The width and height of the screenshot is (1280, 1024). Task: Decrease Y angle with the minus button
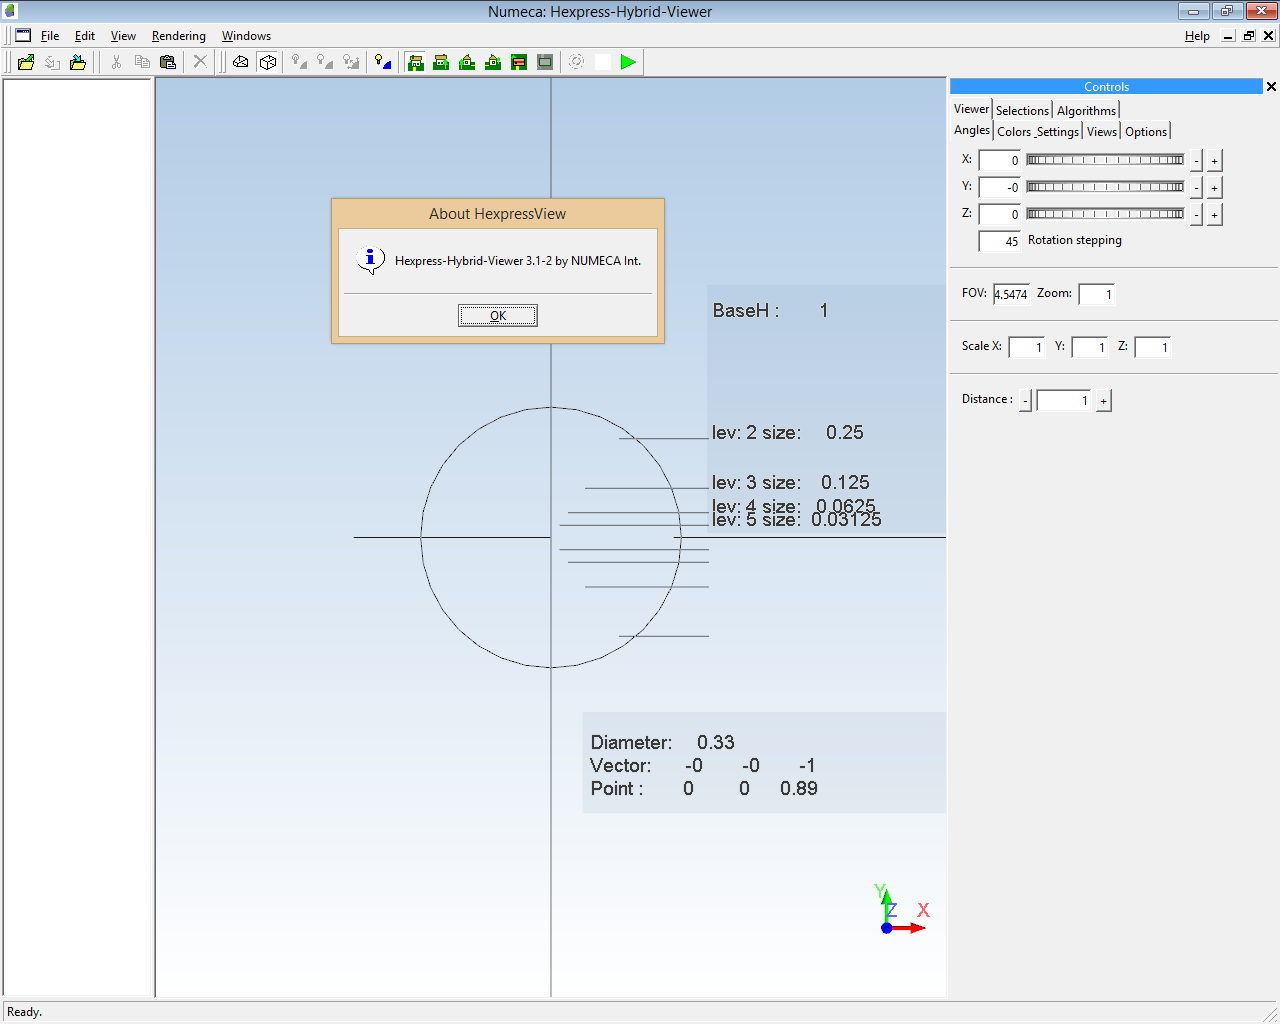click(x=1197, y=188)
